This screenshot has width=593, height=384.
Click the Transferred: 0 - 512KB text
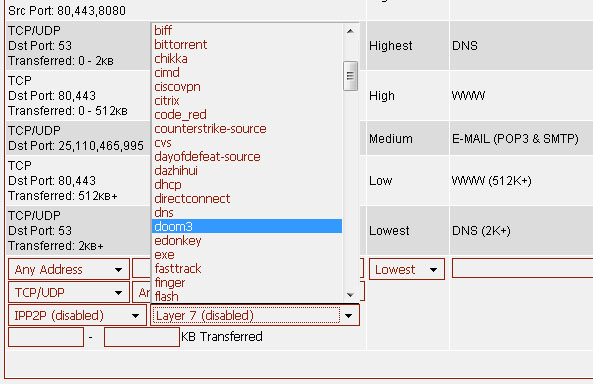click(x=68, y=111)
